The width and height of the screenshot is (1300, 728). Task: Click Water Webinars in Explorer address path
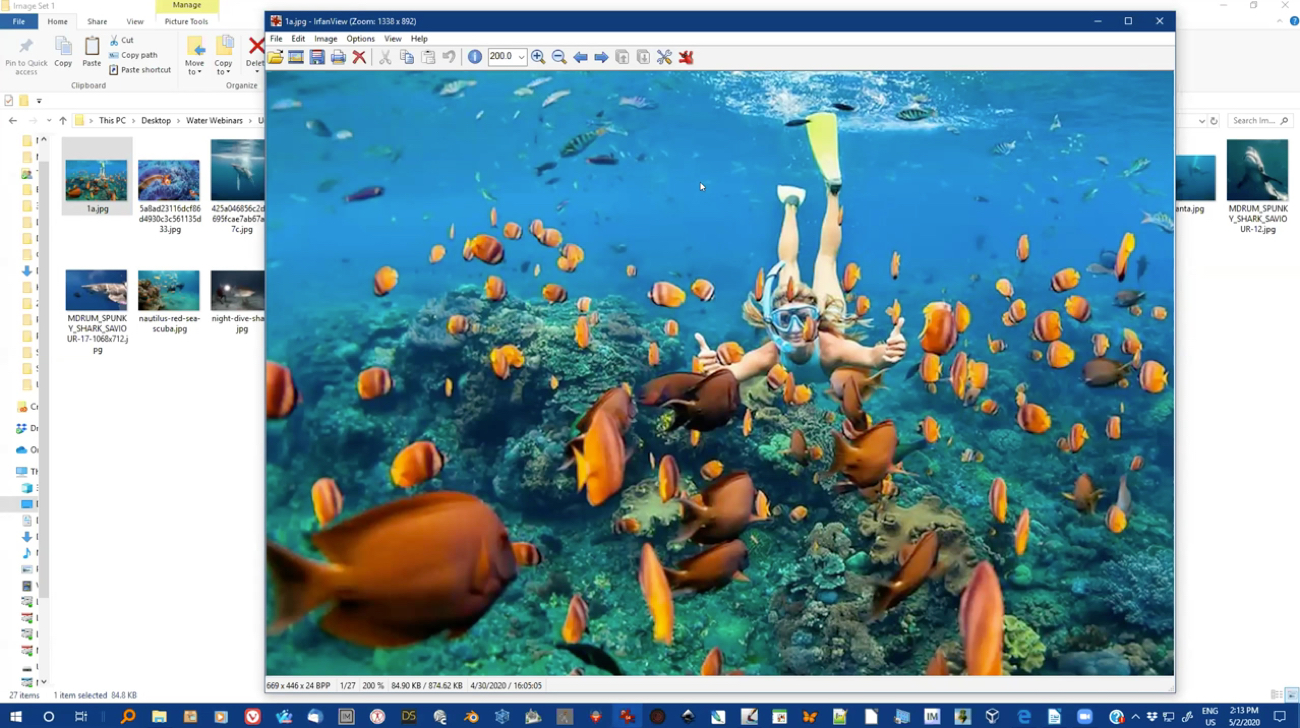214,121
